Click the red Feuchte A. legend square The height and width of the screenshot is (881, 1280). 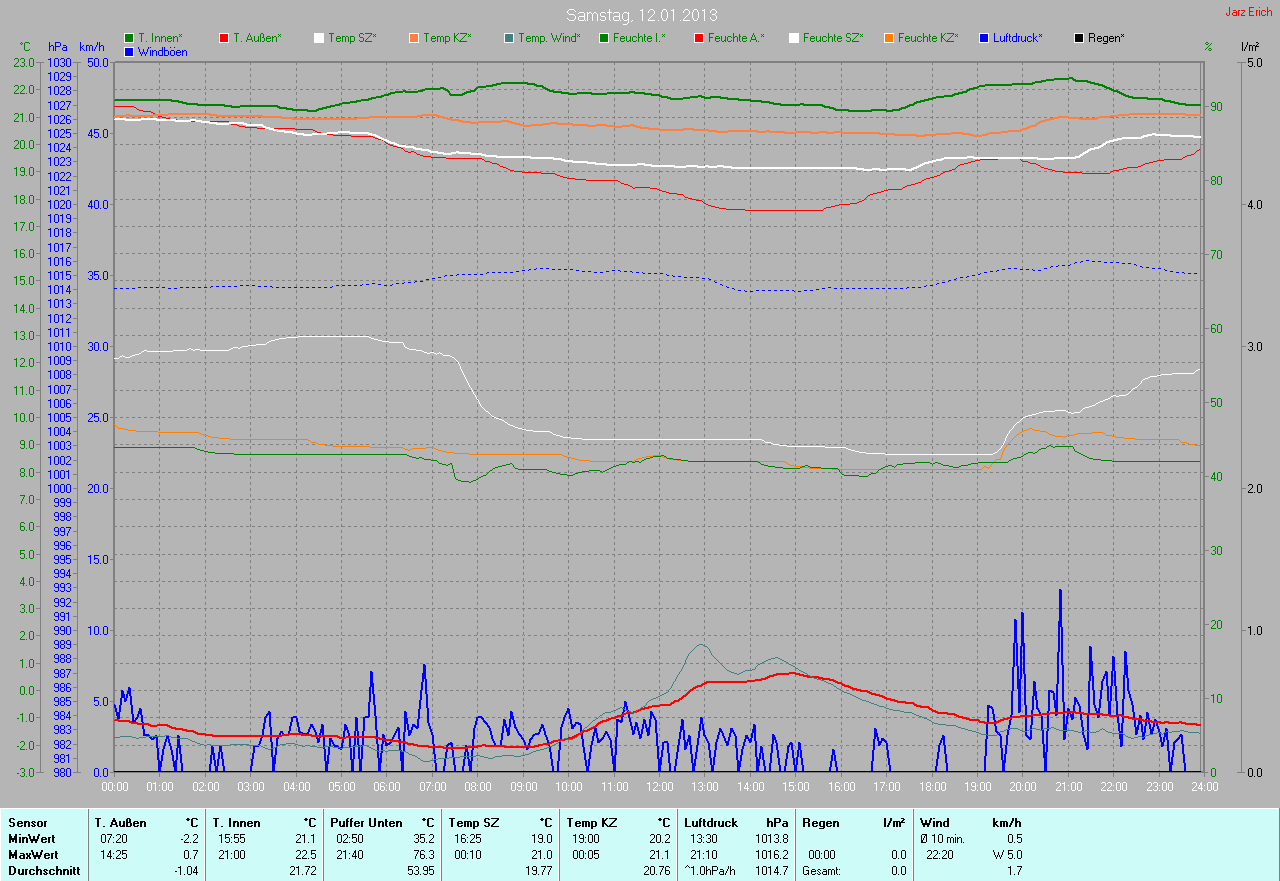click(699, 38)
